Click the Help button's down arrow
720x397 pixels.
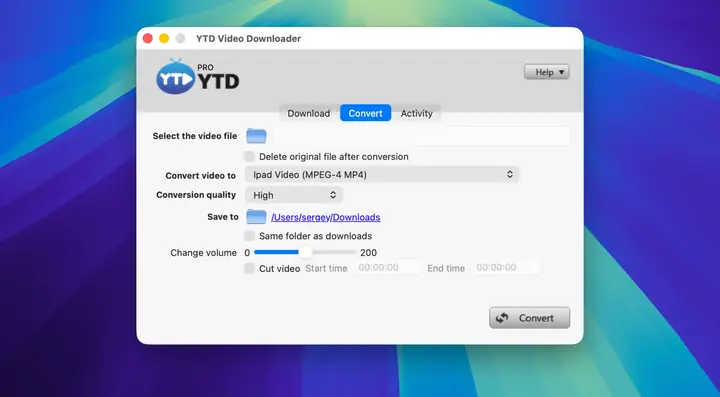(x=561, y=72)
